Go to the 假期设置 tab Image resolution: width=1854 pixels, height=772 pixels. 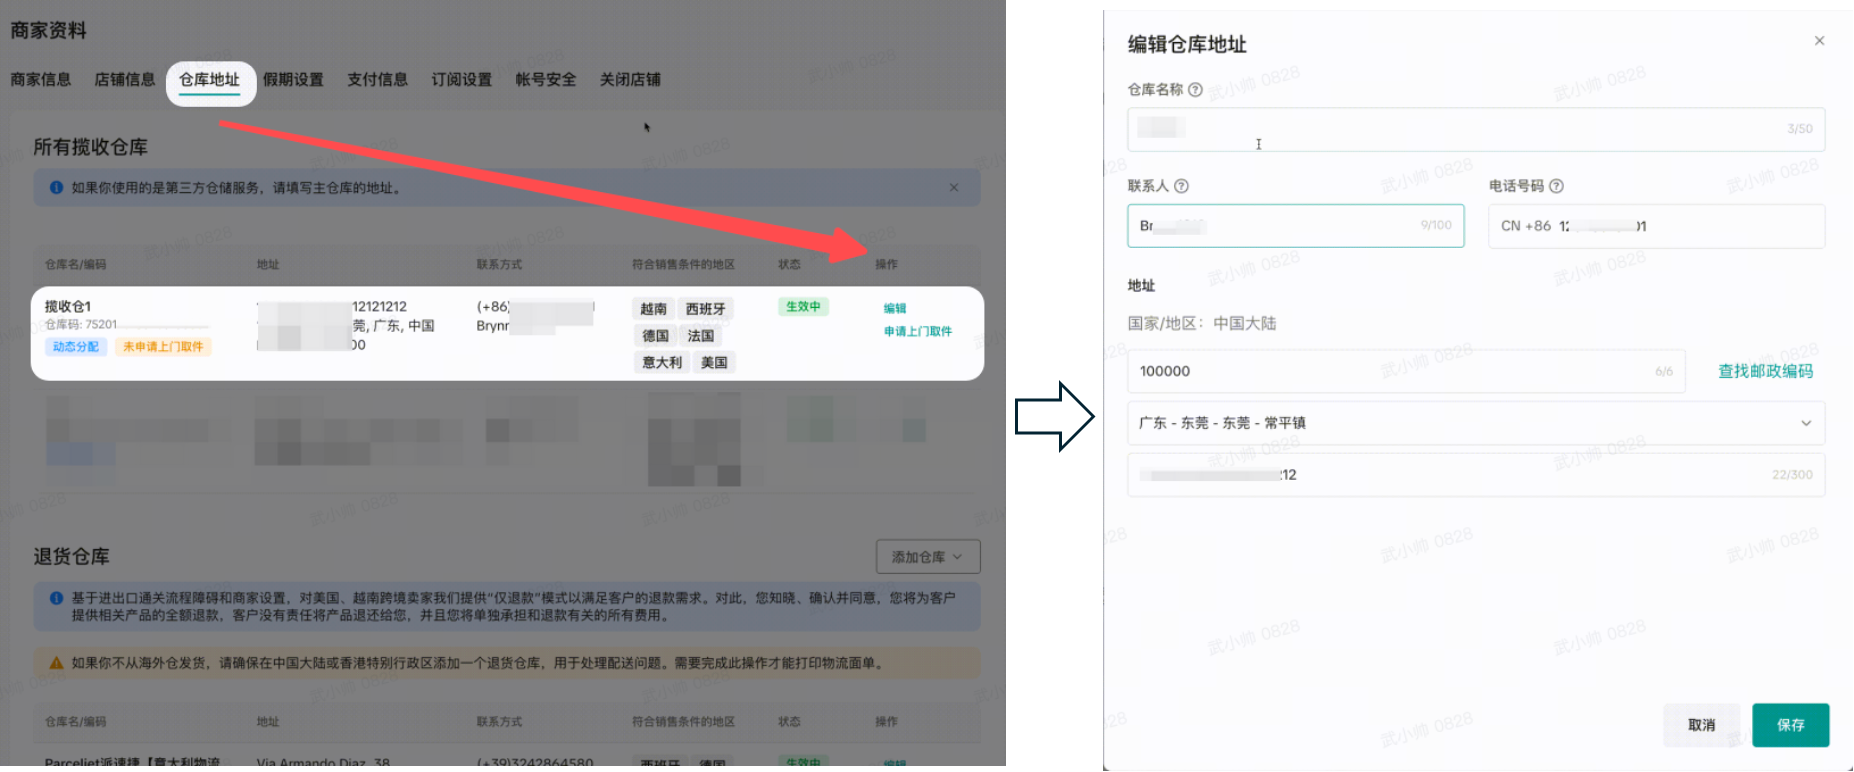tap(293, 80)
